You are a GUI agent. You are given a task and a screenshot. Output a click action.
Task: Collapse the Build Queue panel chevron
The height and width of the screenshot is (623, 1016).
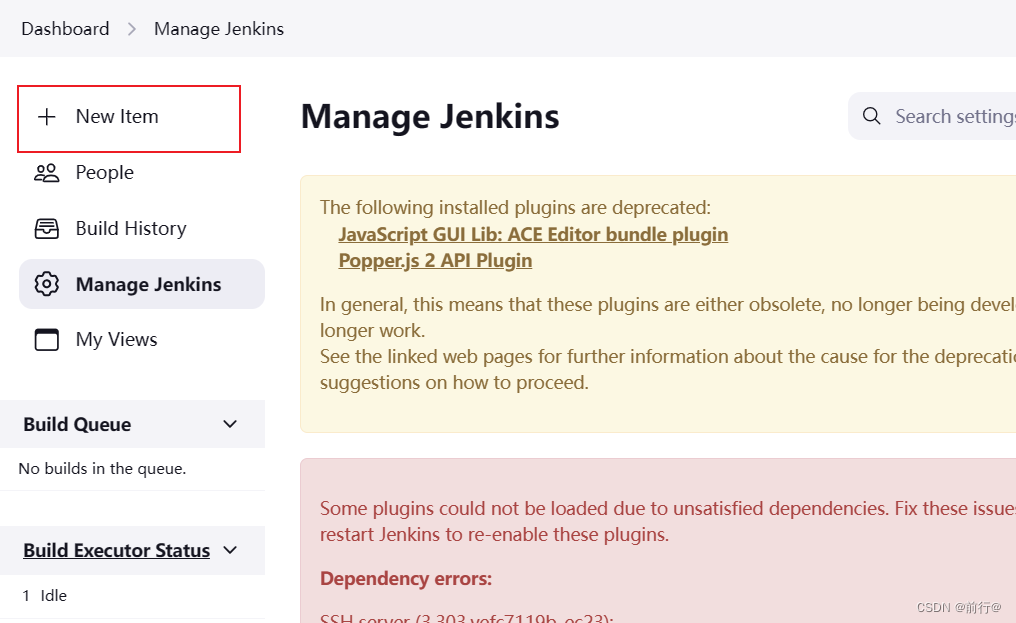pos(230,424)
